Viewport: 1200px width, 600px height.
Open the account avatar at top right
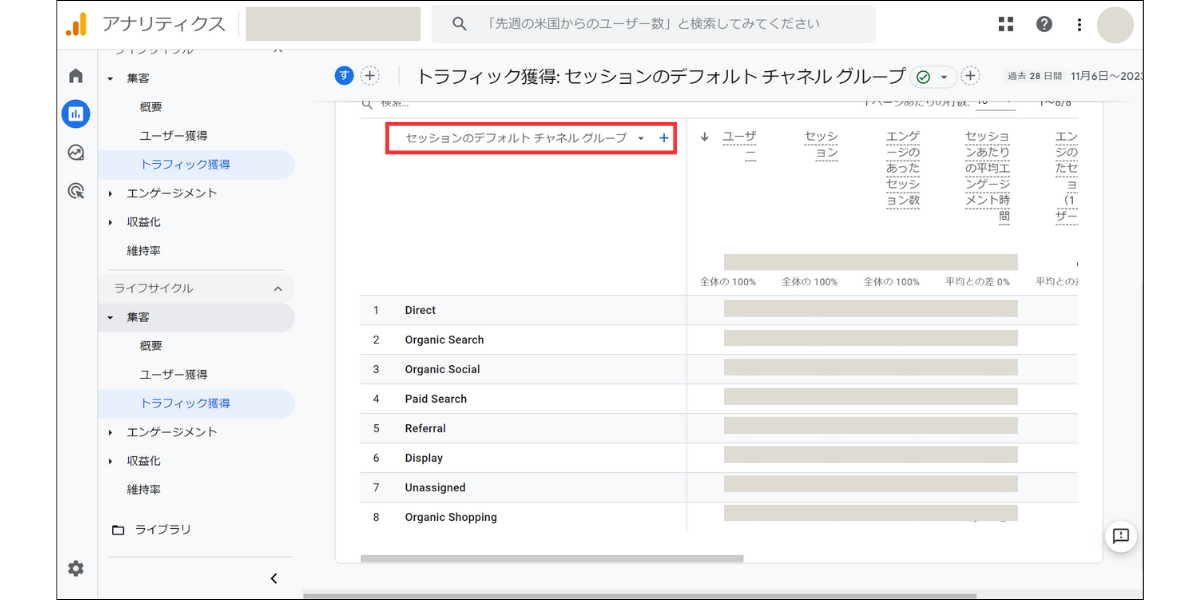pyautogui.click(x=1115, y=24)
